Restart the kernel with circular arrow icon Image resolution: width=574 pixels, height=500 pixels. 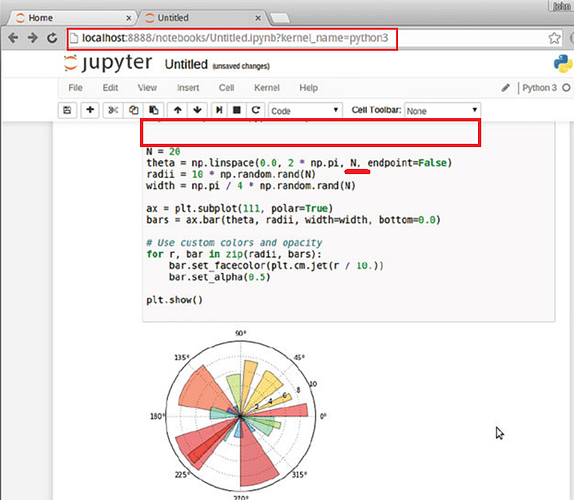[x=256, y=110]
